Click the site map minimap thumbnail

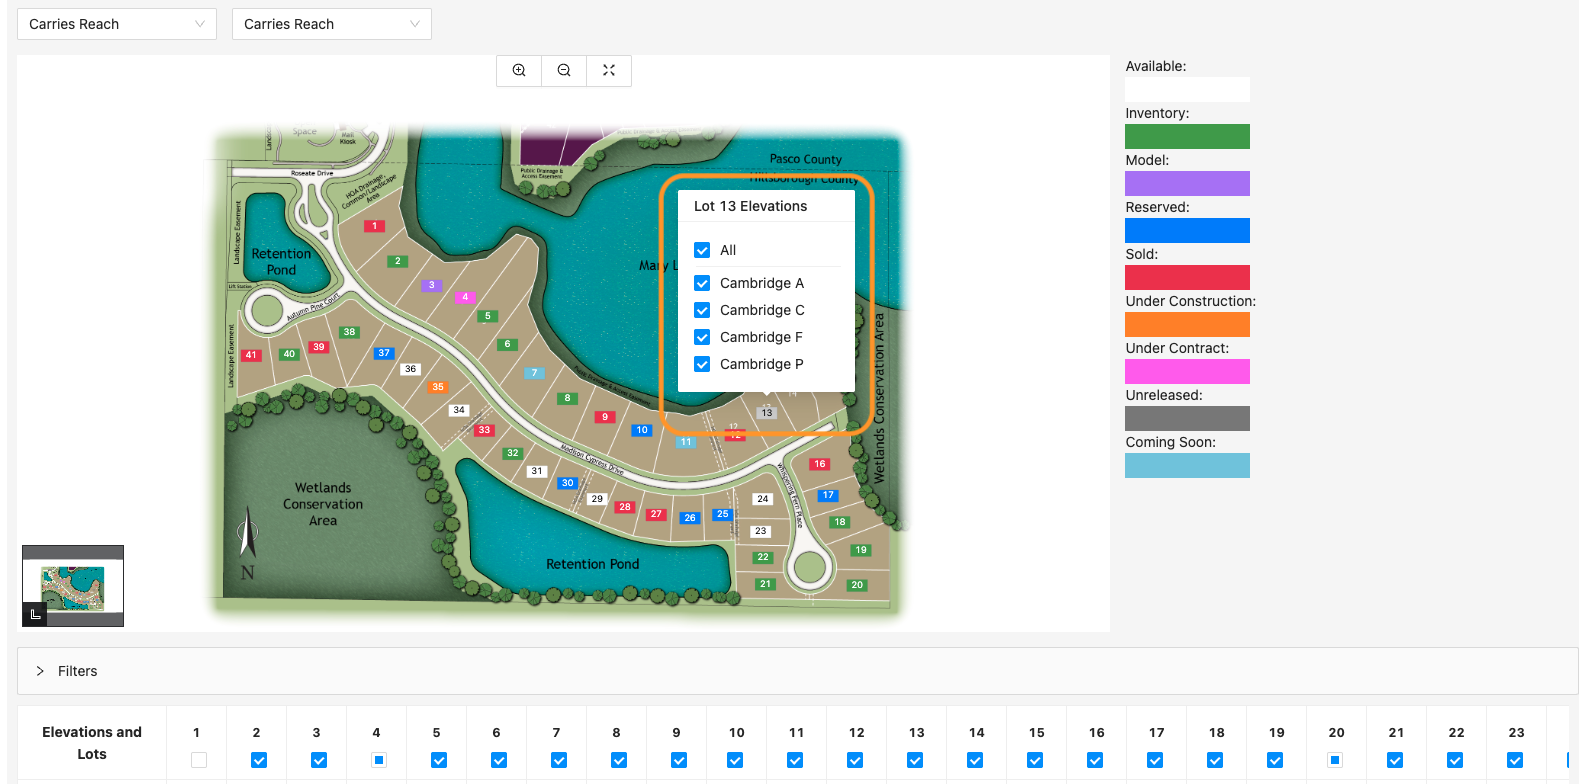click(x=73, y=587)
